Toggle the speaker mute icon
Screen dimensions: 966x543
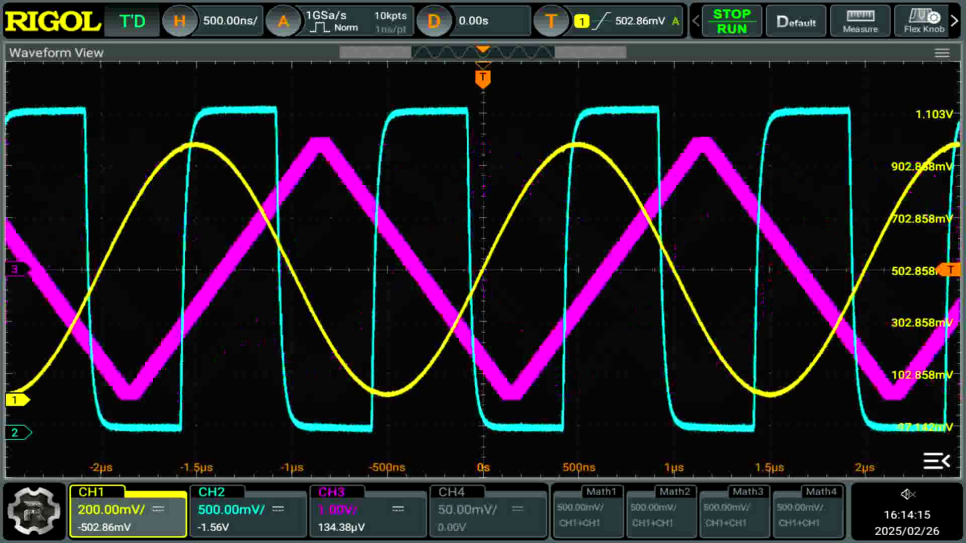pyautogui.click(x=907, y=494)
